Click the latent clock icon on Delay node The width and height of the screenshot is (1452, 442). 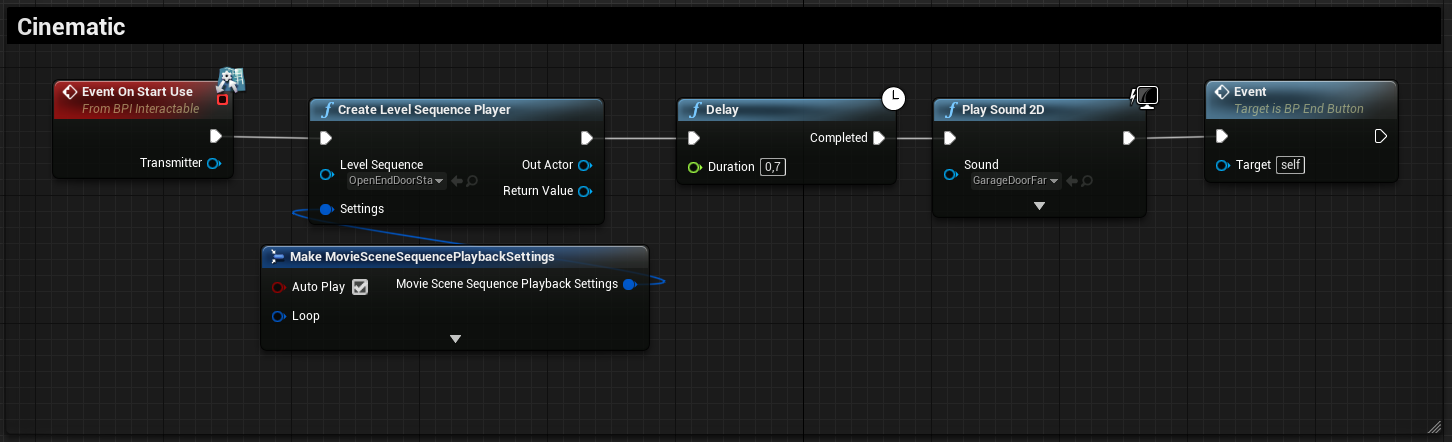(x=893, y=98)
